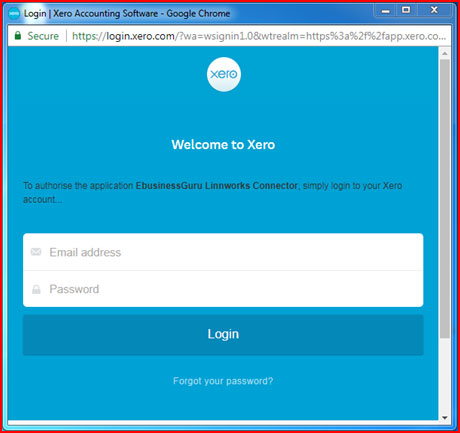Click the green padlock secure icon
The height and width of the screenshot is (433, 460).
coord(18,36)
